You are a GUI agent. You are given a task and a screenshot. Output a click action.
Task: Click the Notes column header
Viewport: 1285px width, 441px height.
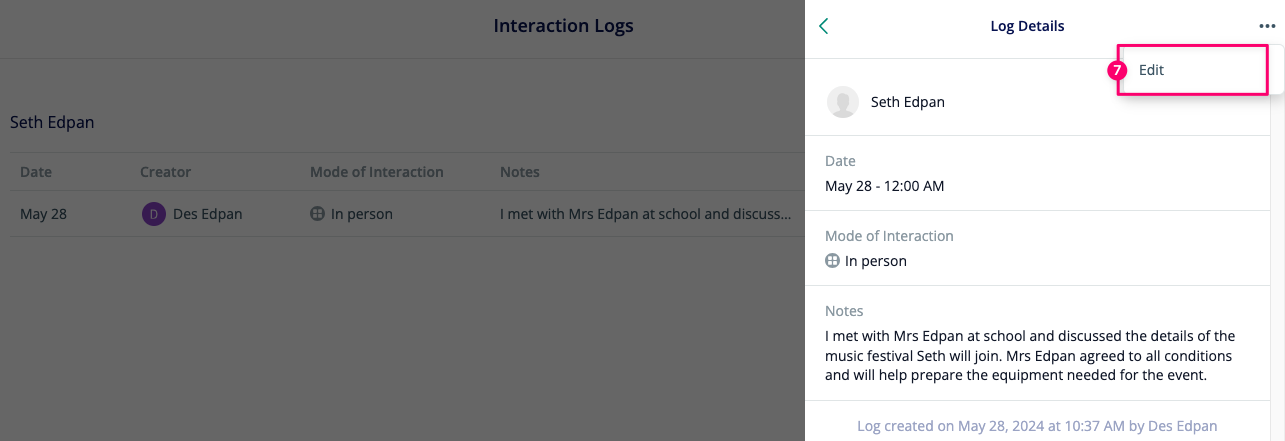[x=520, y=172]
